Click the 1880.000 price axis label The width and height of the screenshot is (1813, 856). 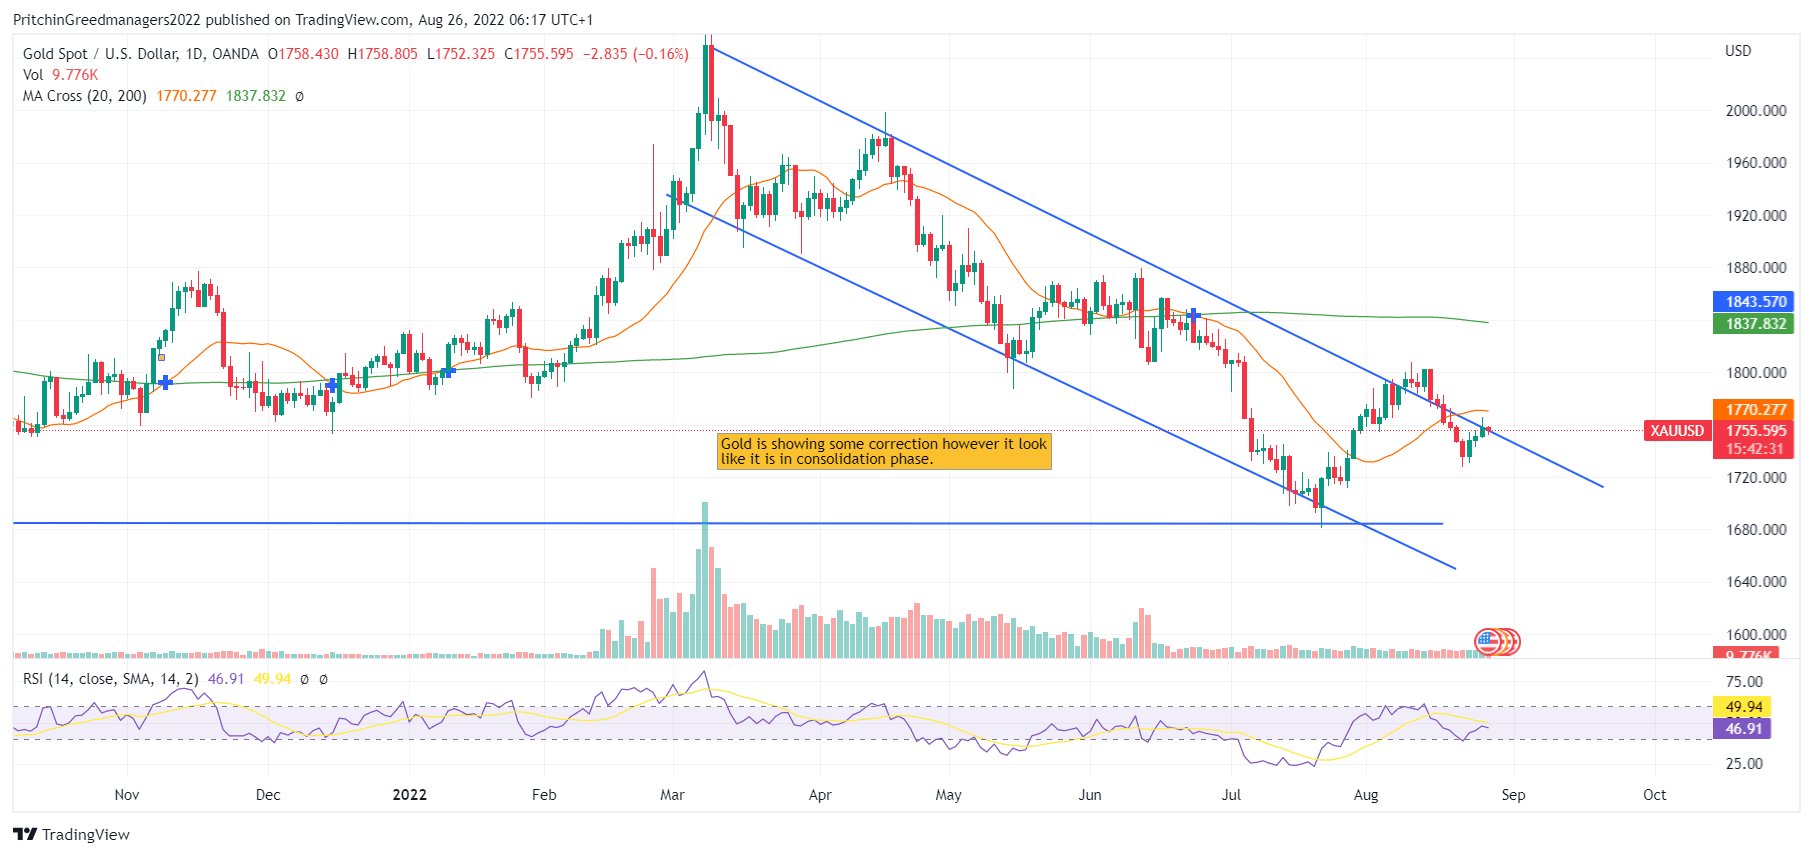(1756, 268)
